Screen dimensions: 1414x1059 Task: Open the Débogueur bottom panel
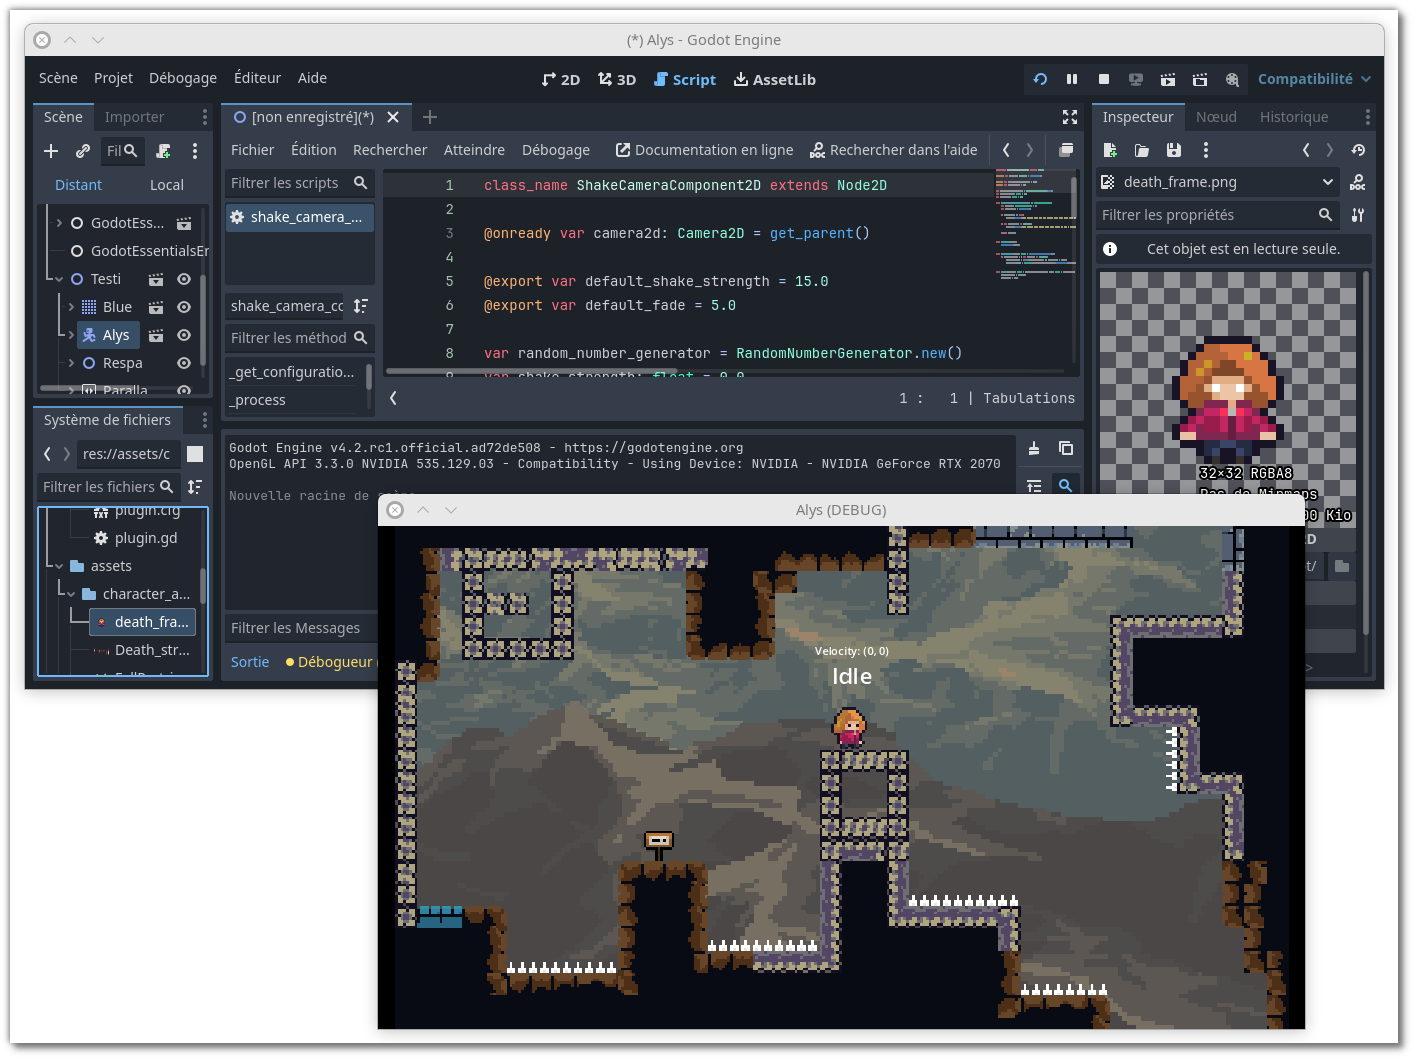(329, 662)
